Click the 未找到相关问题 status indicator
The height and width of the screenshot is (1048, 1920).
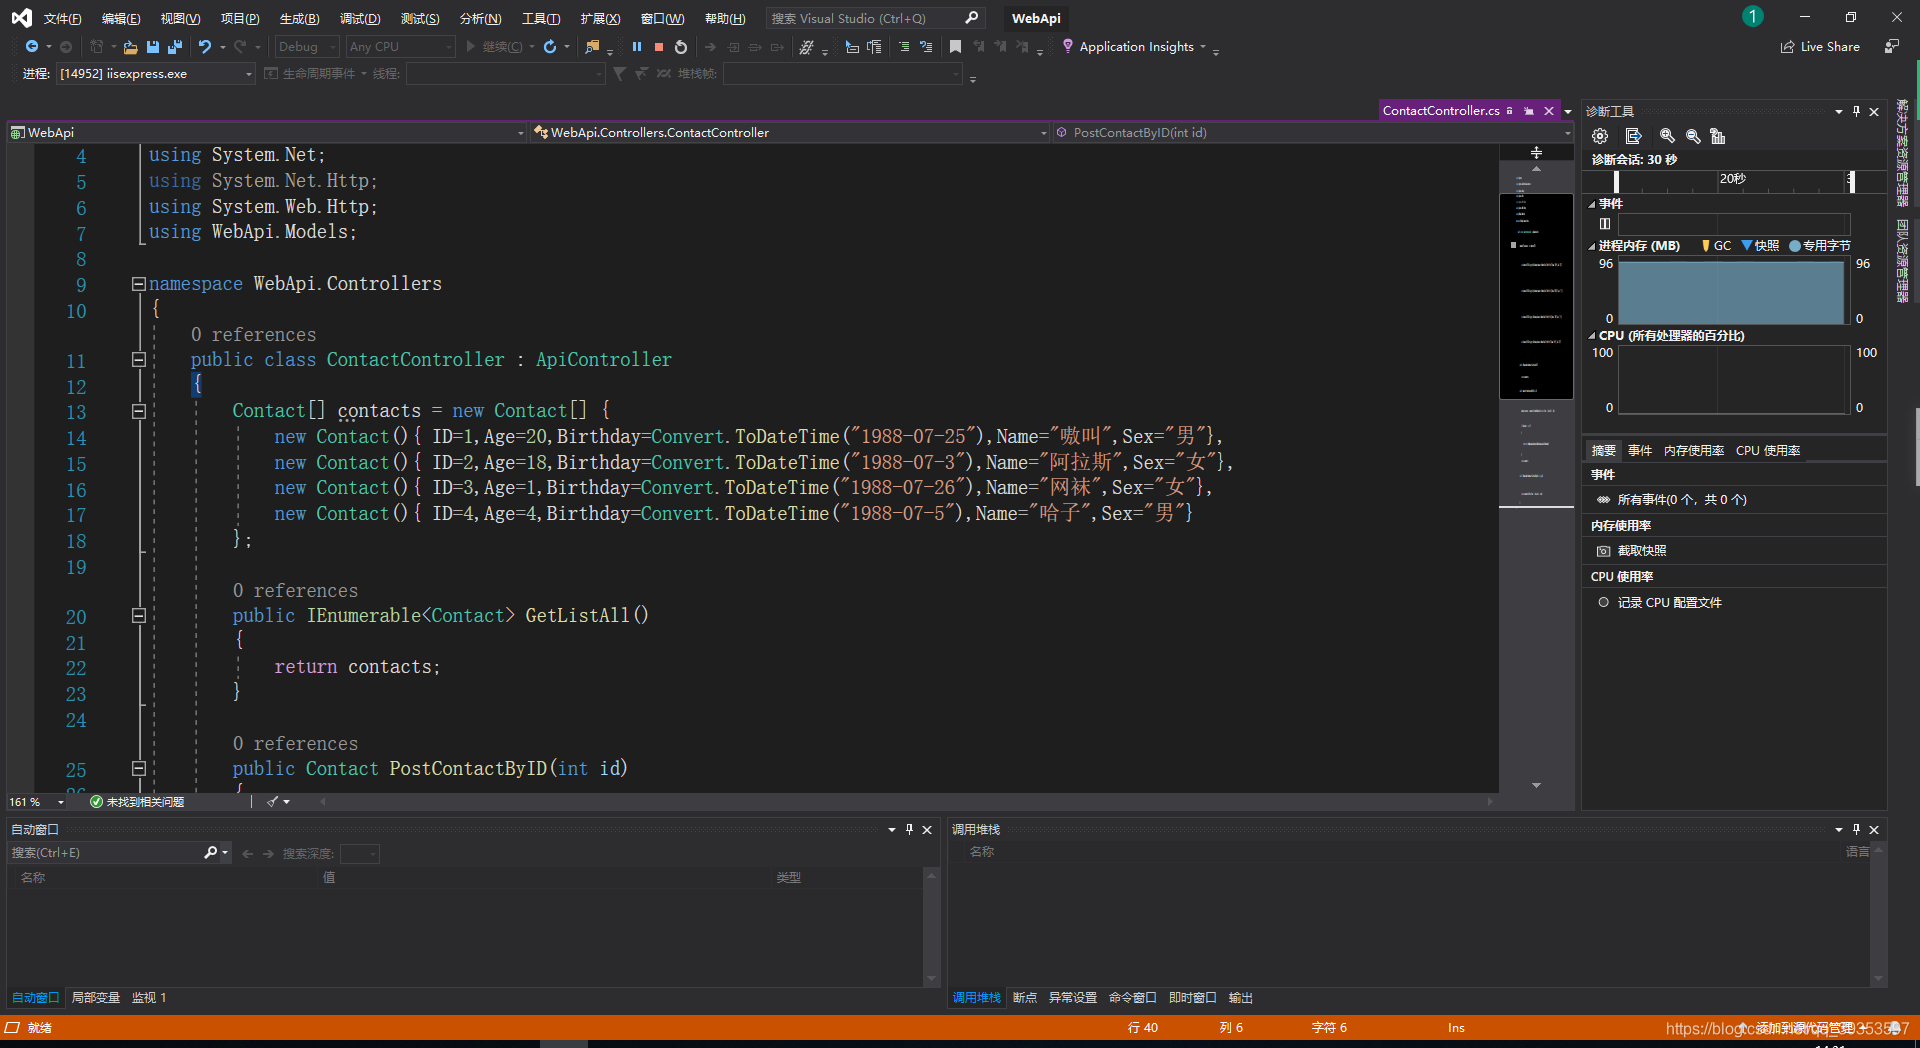[x=137, y=802]
